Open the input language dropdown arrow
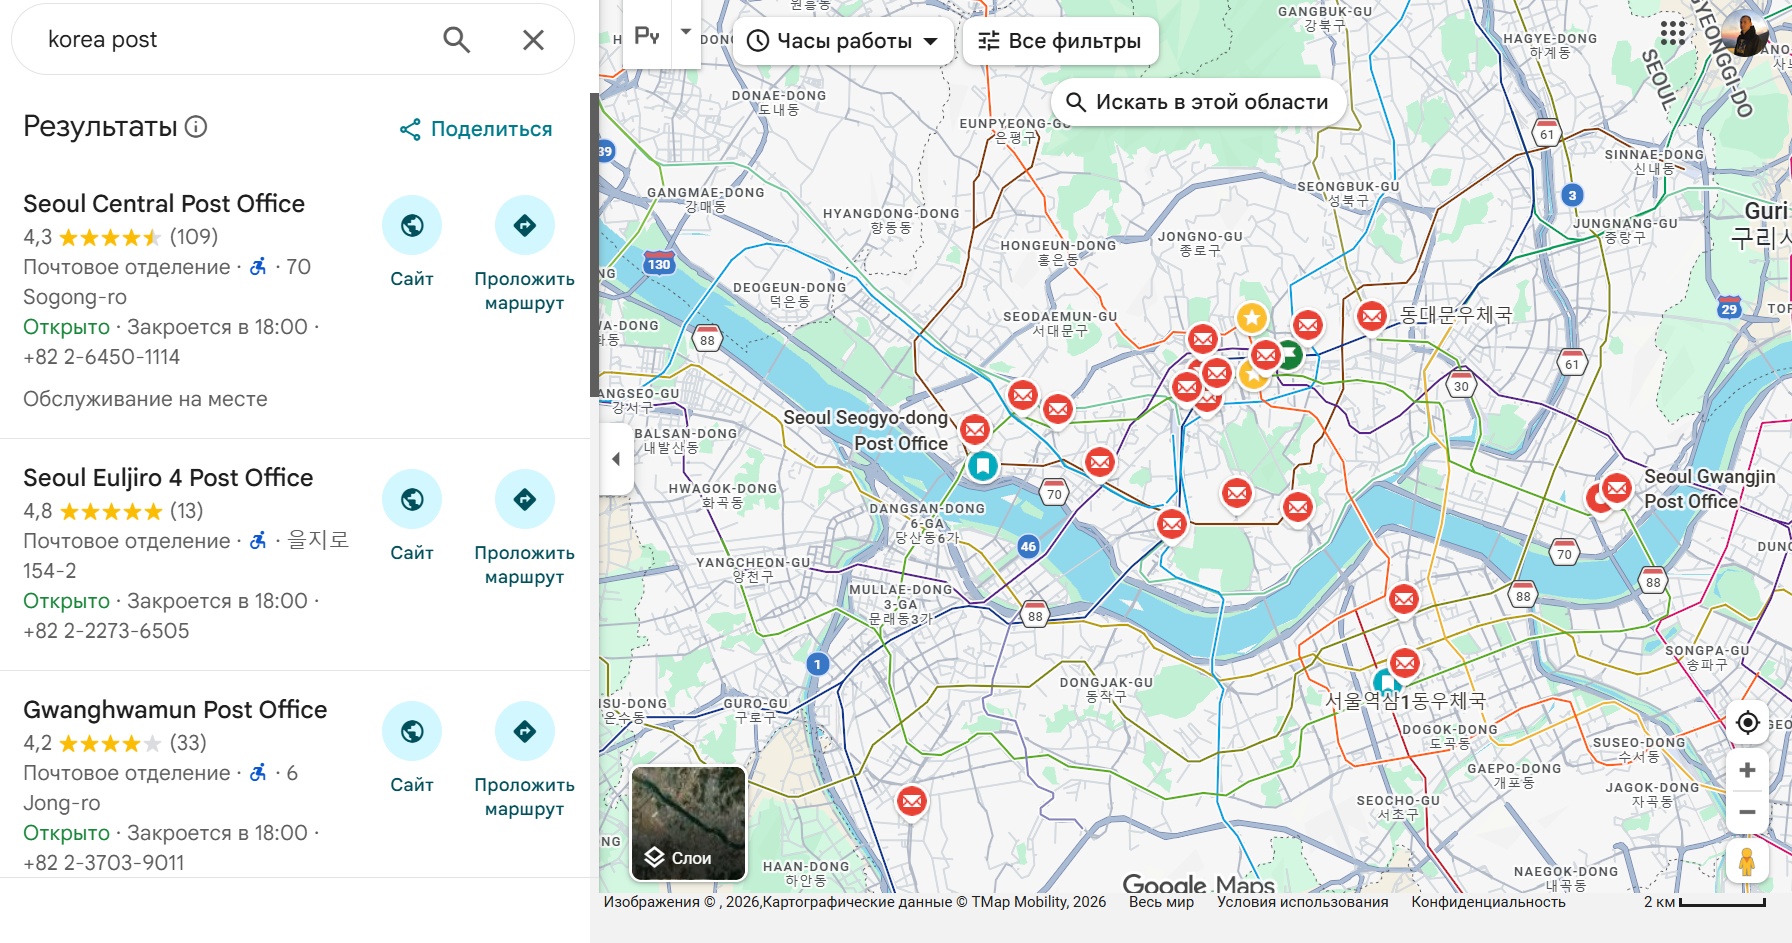The width and height of the screenshot is (1792, 943). [686, 32]
